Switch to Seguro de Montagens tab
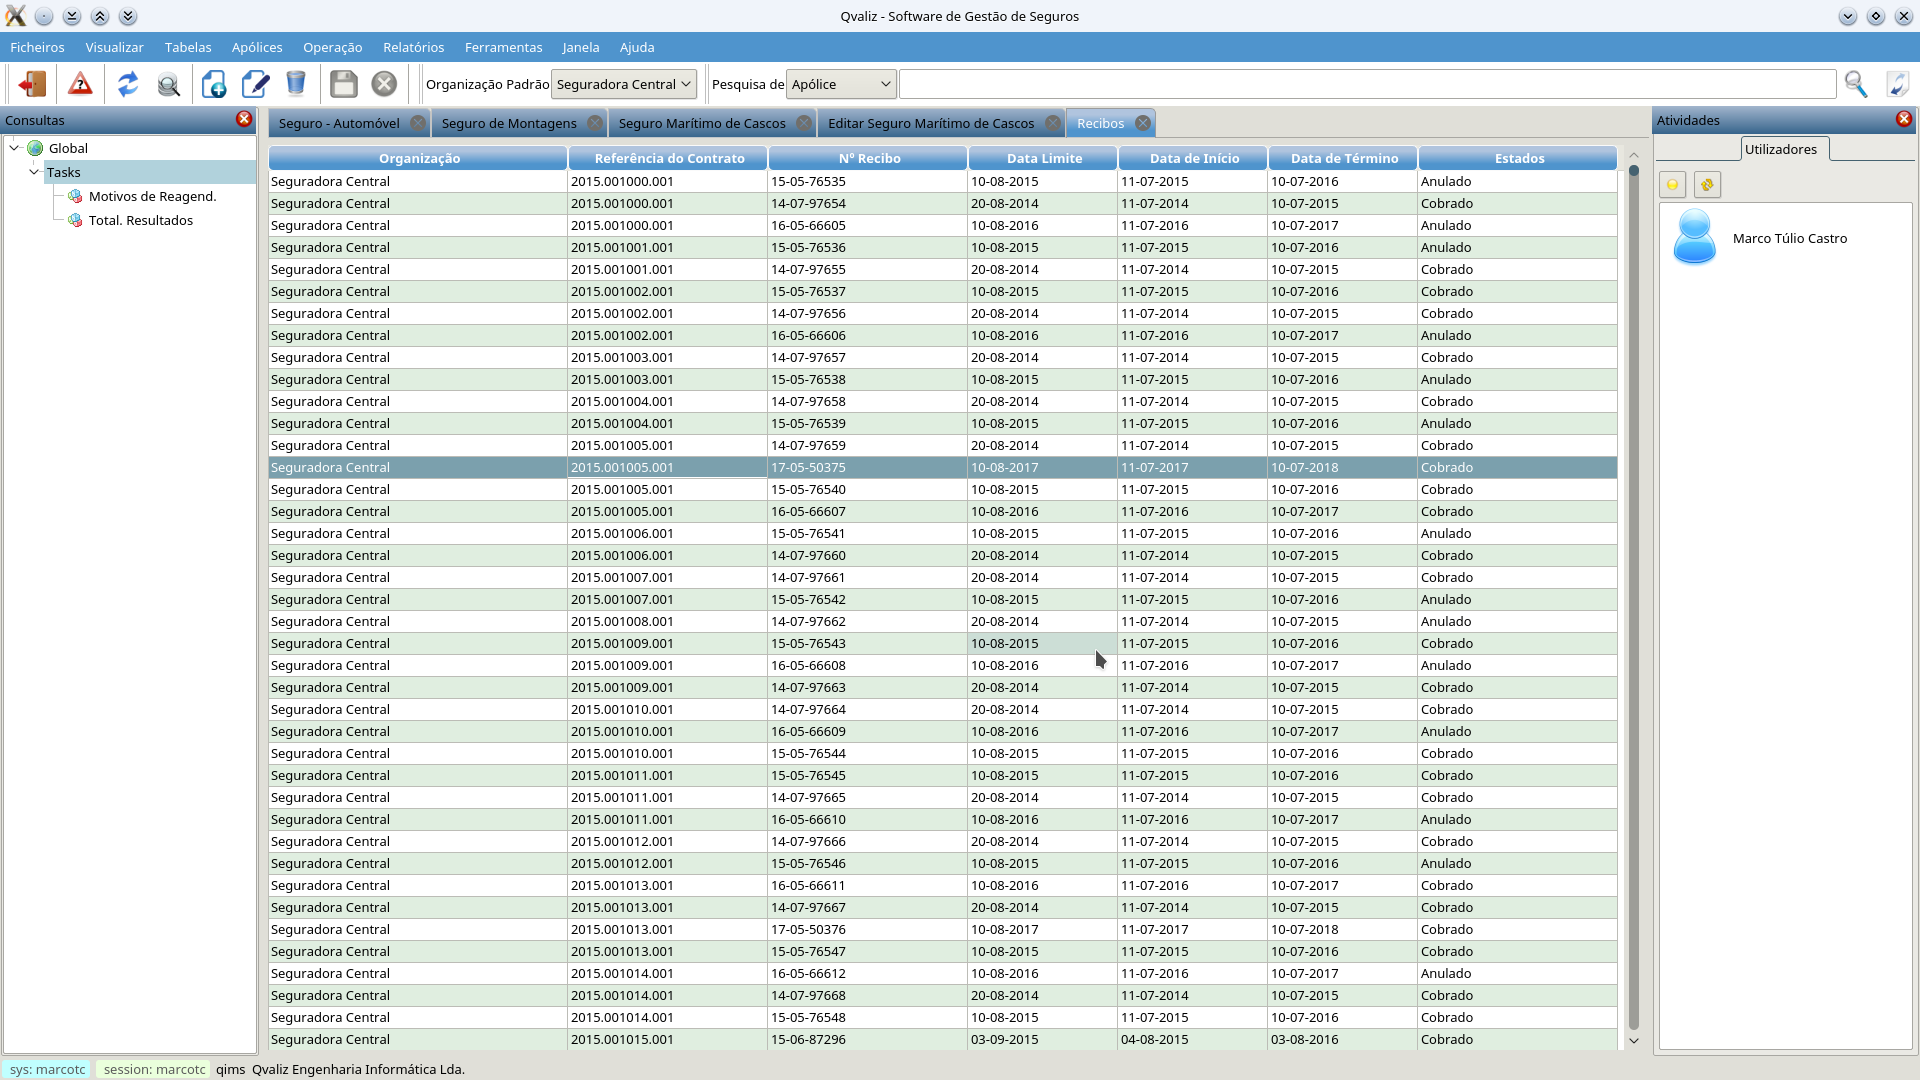The image size is (1920, 1080). 509,123
